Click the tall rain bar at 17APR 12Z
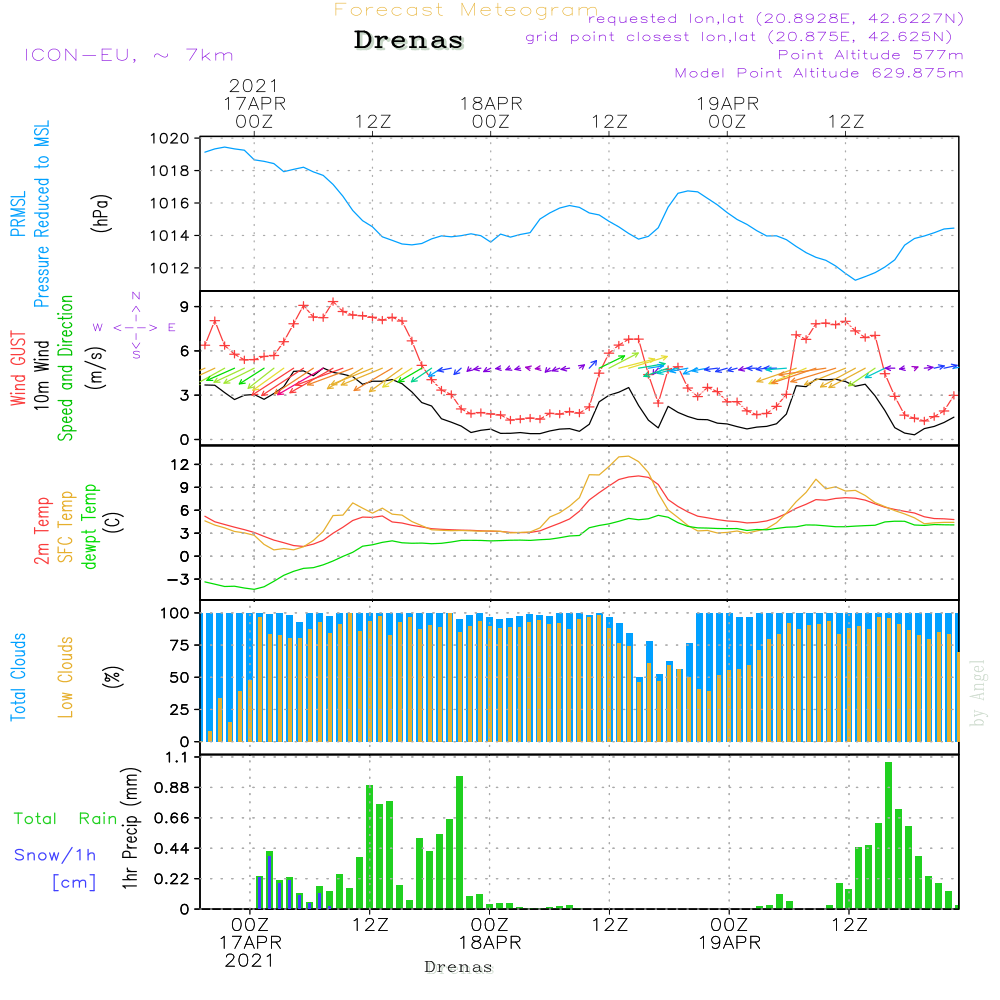1000x1000 pixels. [x=369, y=847]
